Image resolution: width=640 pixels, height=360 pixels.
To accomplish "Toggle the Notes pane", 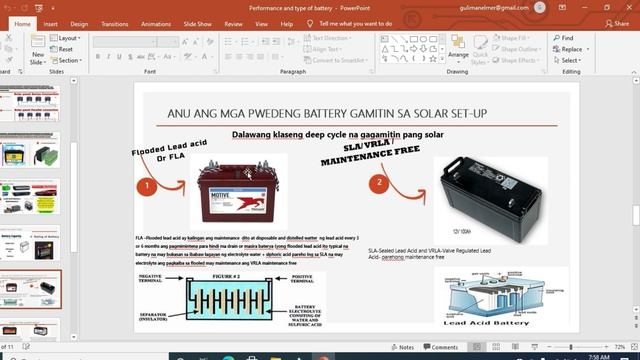I will point(402,347).
